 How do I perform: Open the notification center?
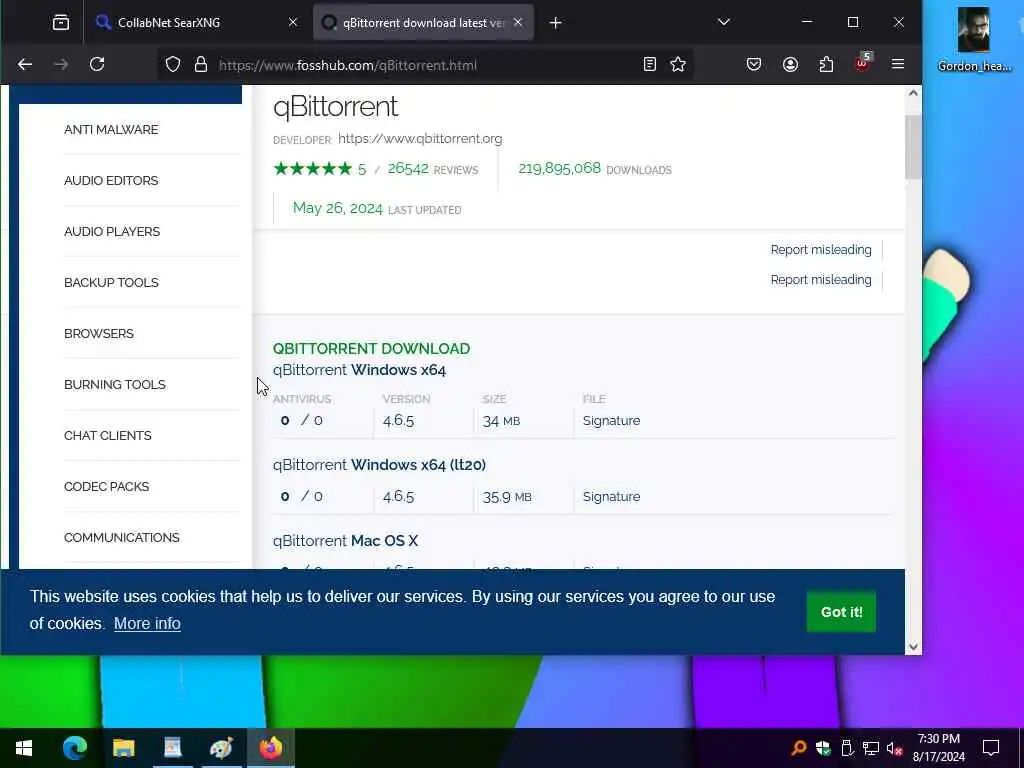[x=991, y=748]
